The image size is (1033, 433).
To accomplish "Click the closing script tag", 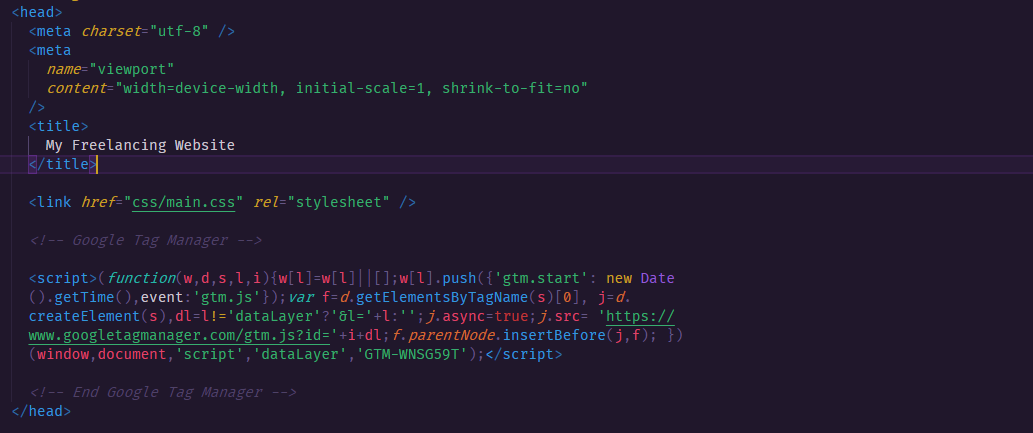I will tap(524, 355).
